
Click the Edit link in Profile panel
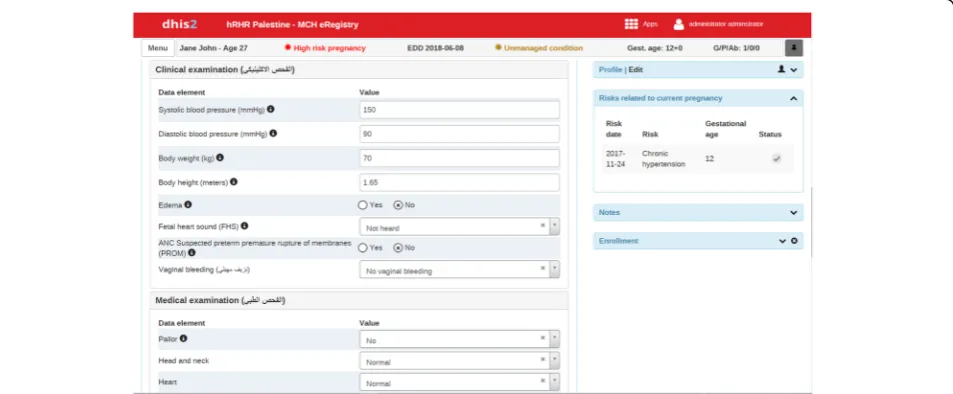[x=635, y=70]
